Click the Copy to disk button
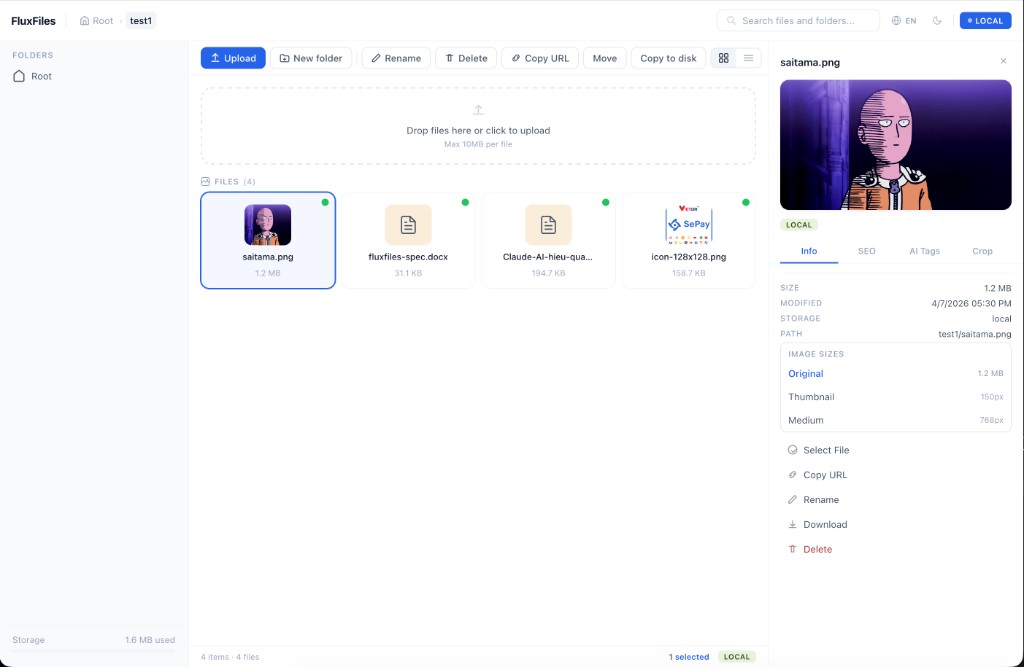The width and height of the screenshot is (1024, 667). [668, 57]
